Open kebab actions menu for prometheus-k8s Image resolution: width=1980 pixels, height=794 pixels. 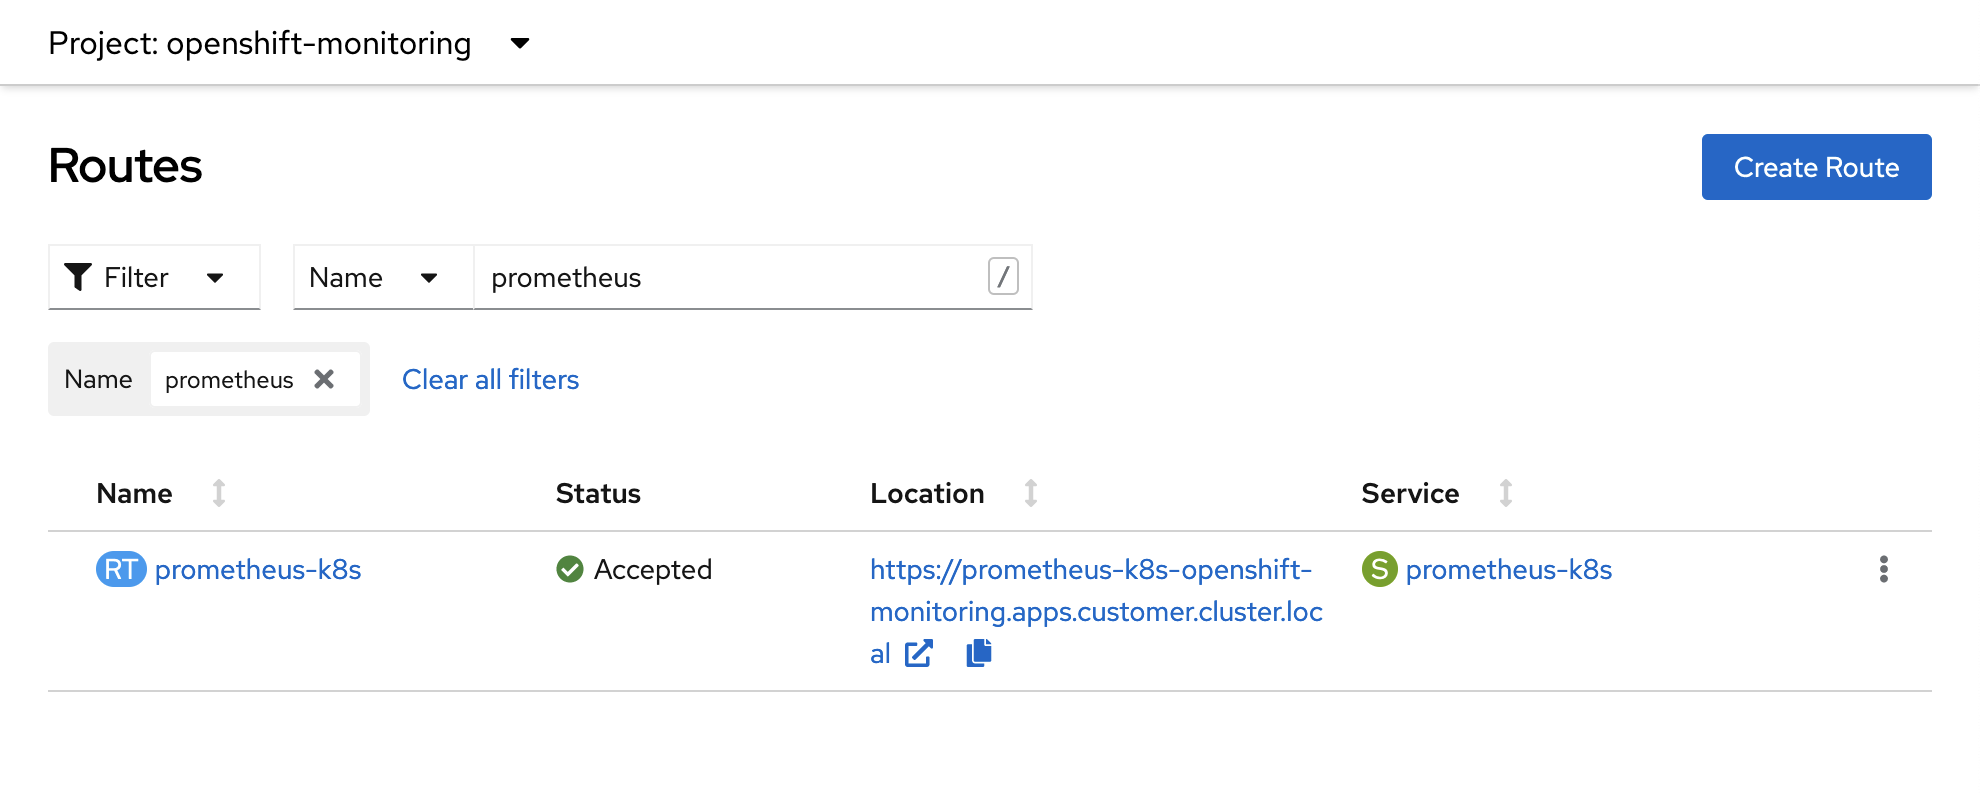click(x=1883, y=569)
